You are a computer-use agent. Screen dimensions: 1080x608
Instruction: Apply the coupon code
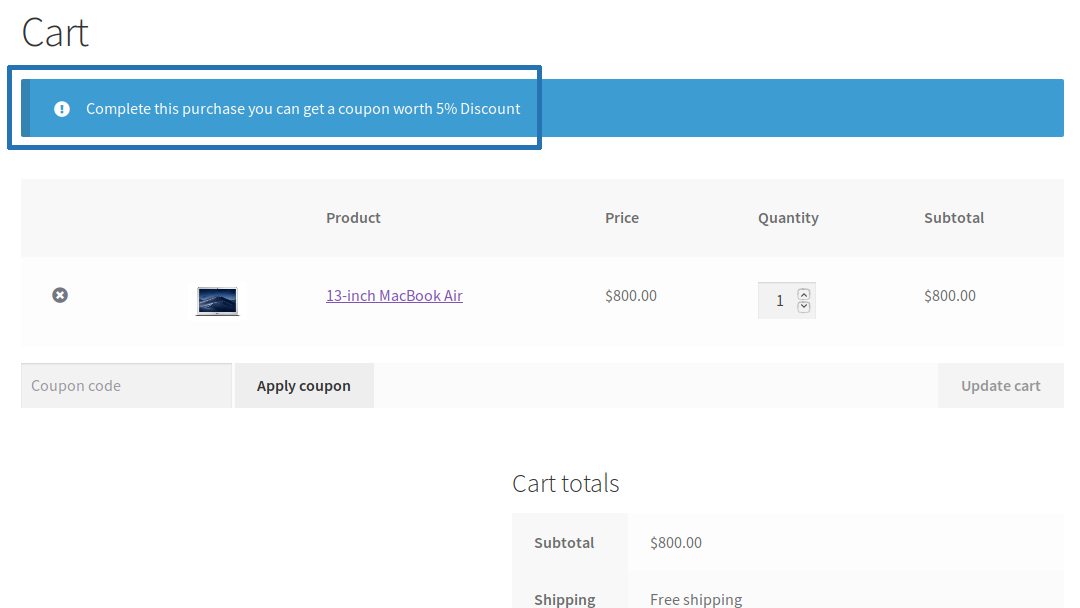click(x=303, y=385)
